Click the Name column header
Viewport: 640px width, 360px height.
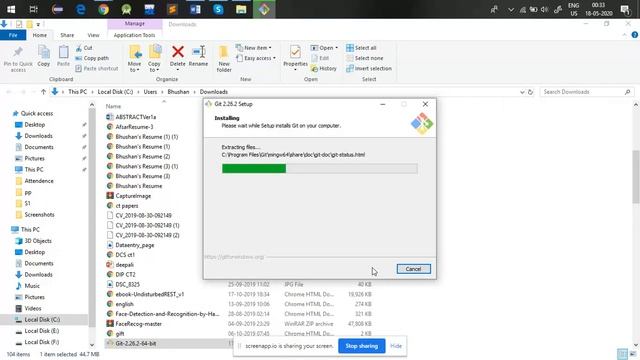pyautogui.click(x=113, y=106)
